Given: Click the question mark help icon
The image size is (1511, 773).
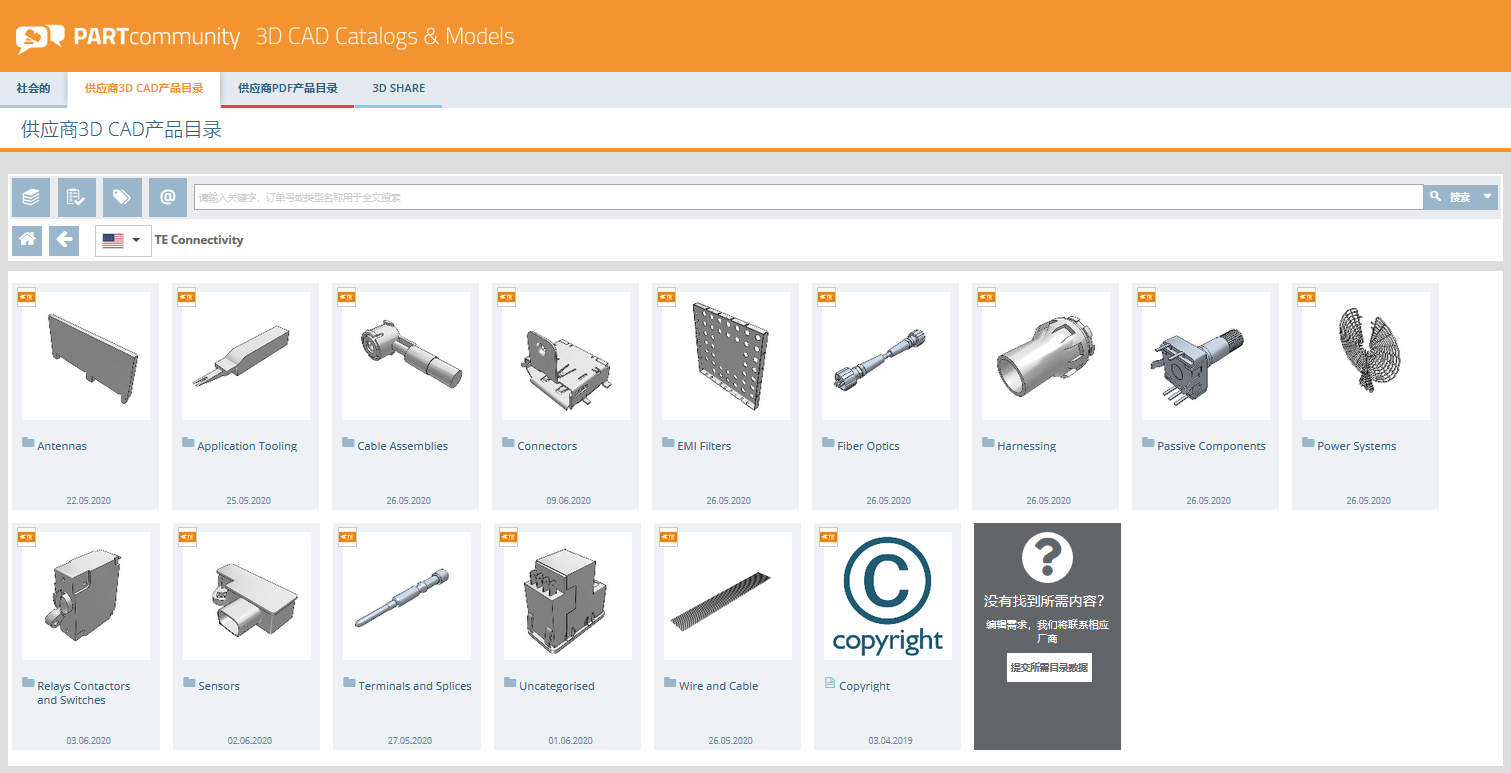Looking at the screenshot, I should 1047,557.
